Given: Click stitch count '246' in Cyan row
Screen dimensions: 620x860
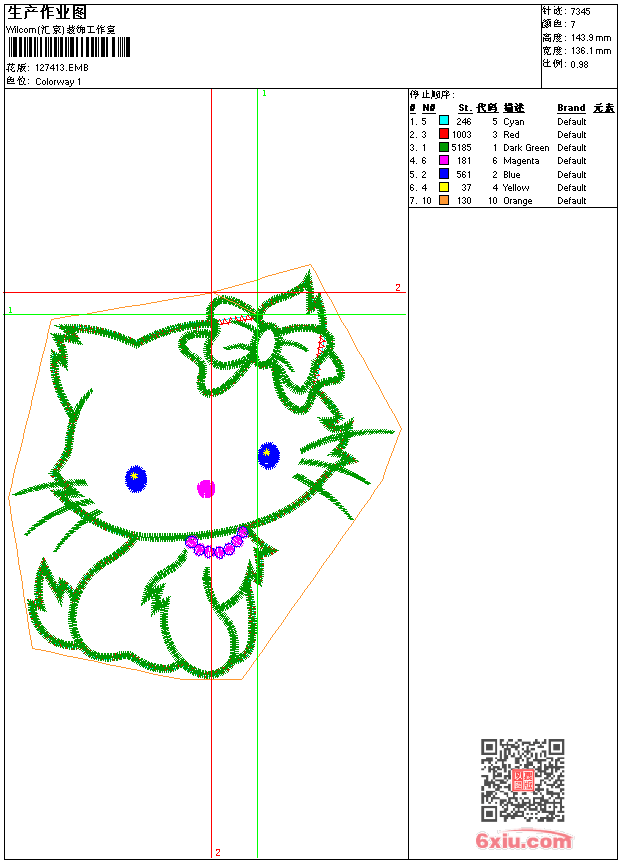Looking at the screenshot, I should pos(464,121).
